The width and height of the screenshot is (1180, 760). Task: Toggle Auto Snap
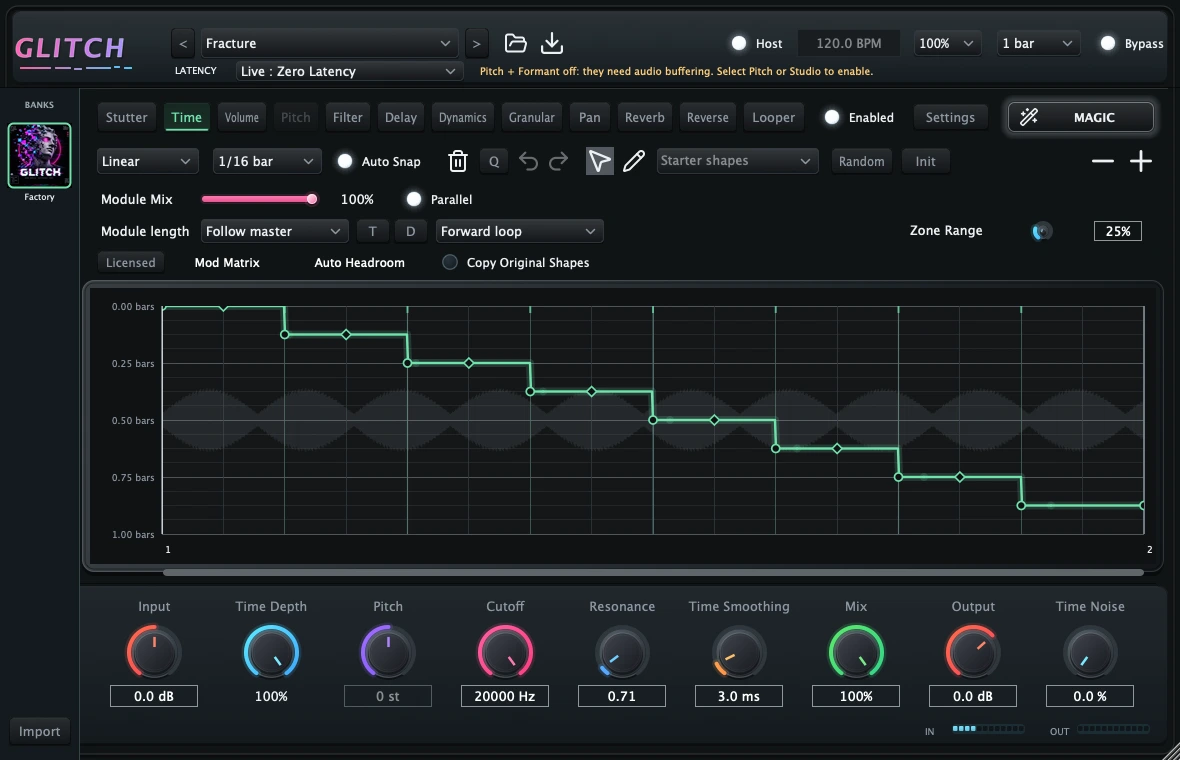[x=345, y=161]
